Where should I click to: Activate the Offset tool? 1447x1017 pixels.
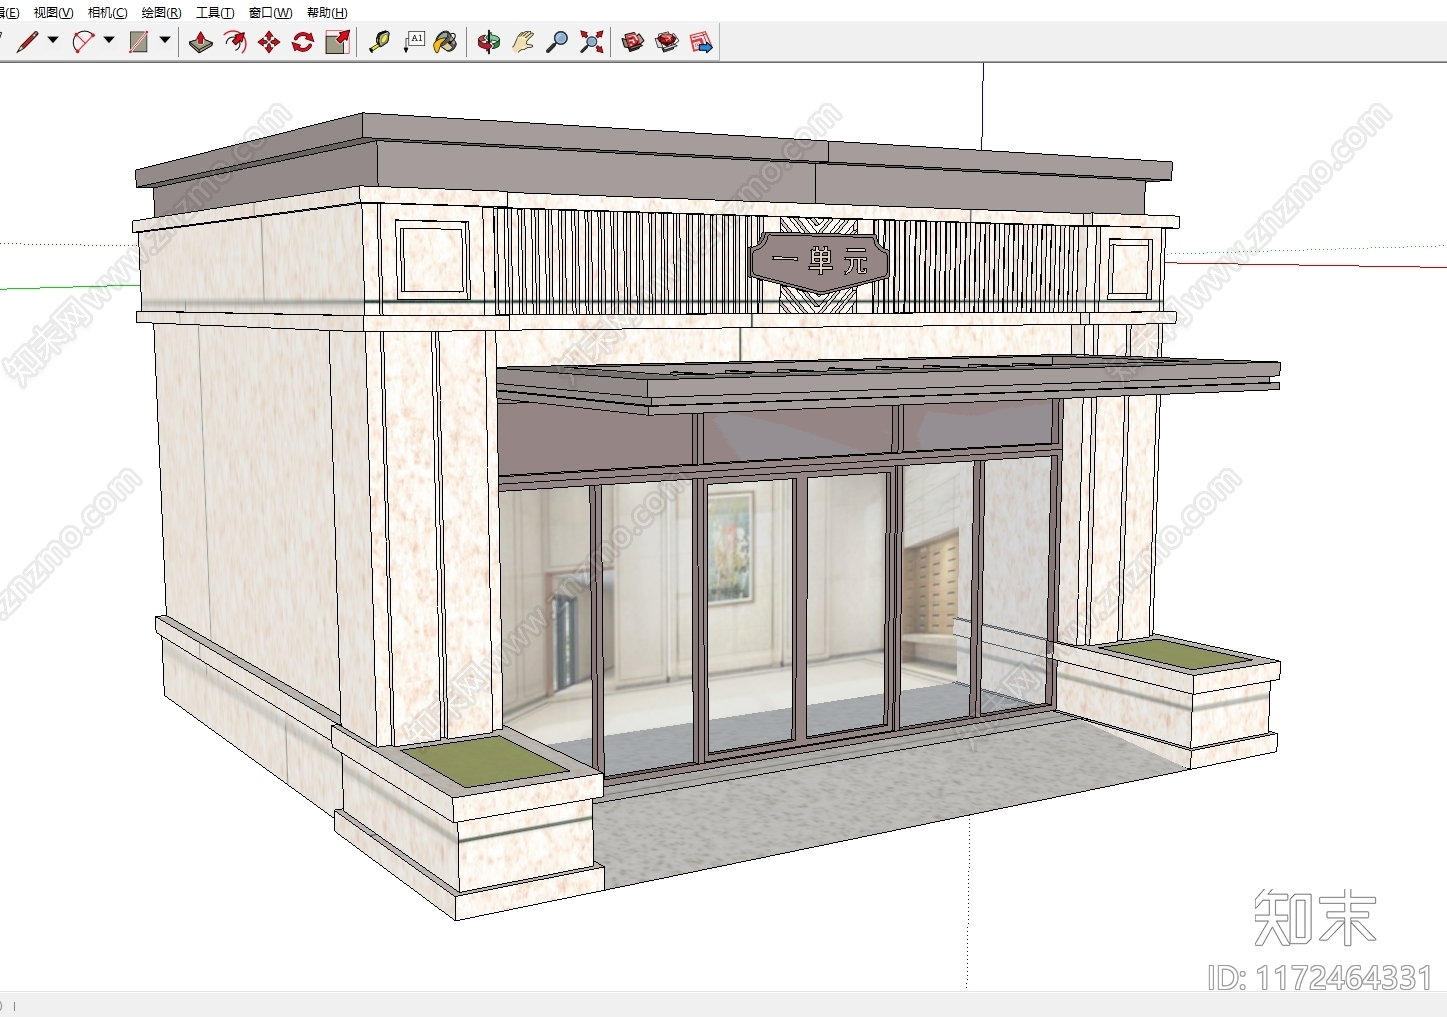235,42
